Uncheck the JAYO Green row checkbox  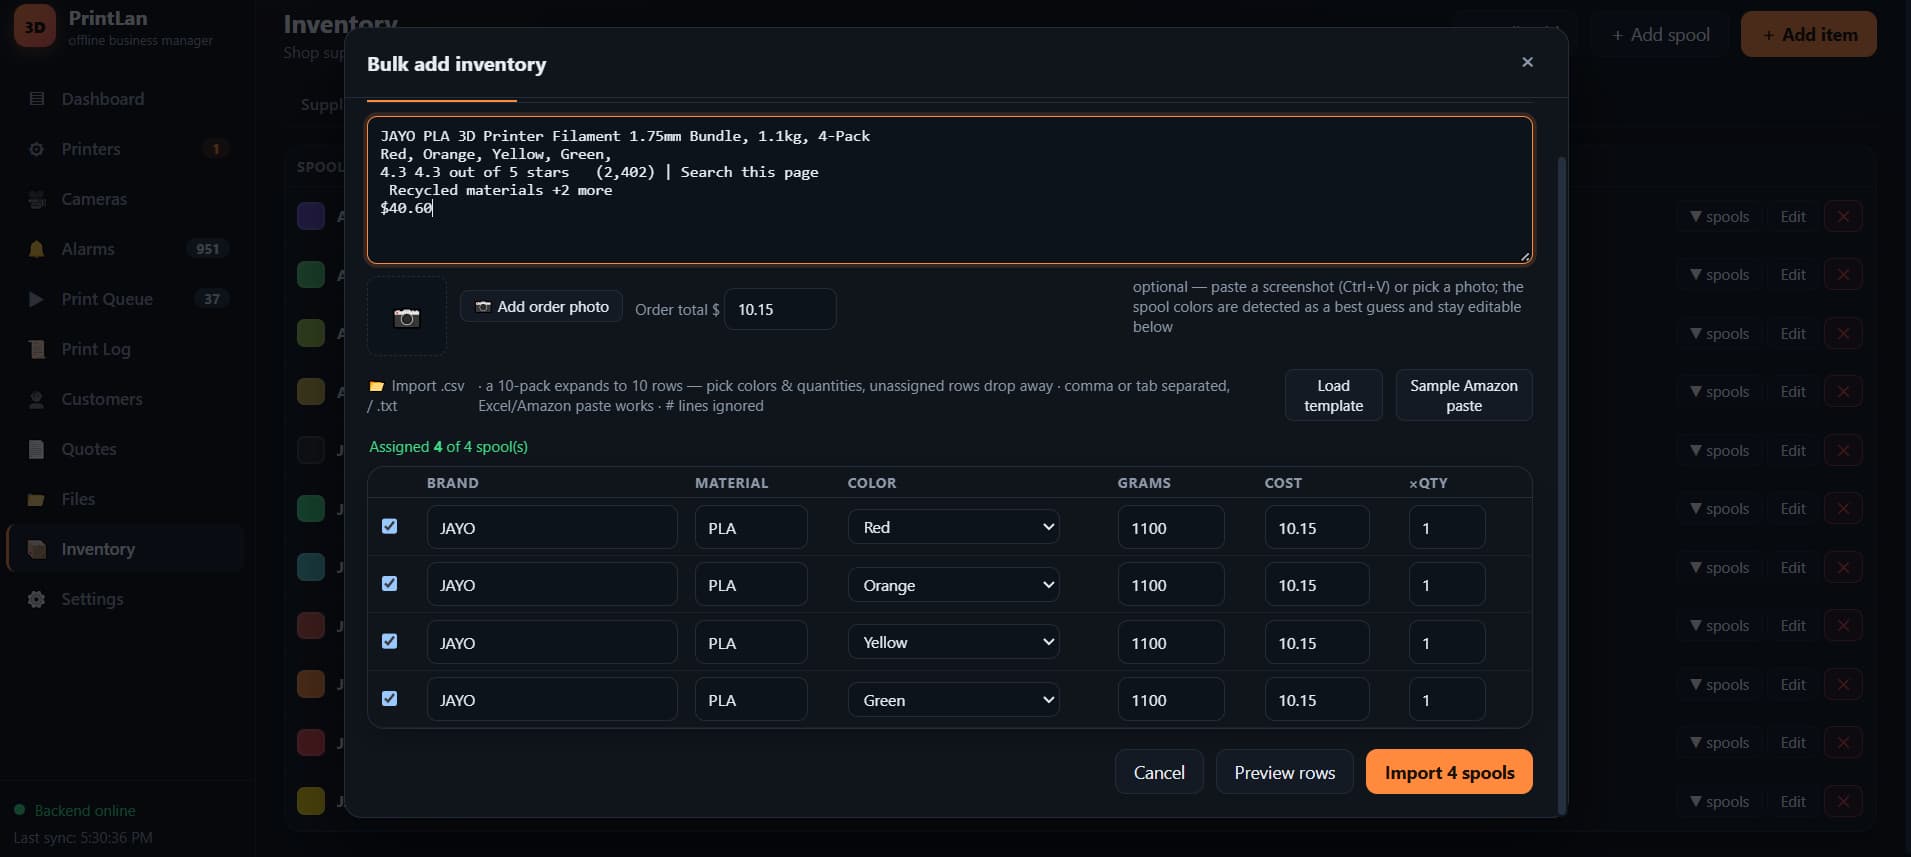click(390, 698)
